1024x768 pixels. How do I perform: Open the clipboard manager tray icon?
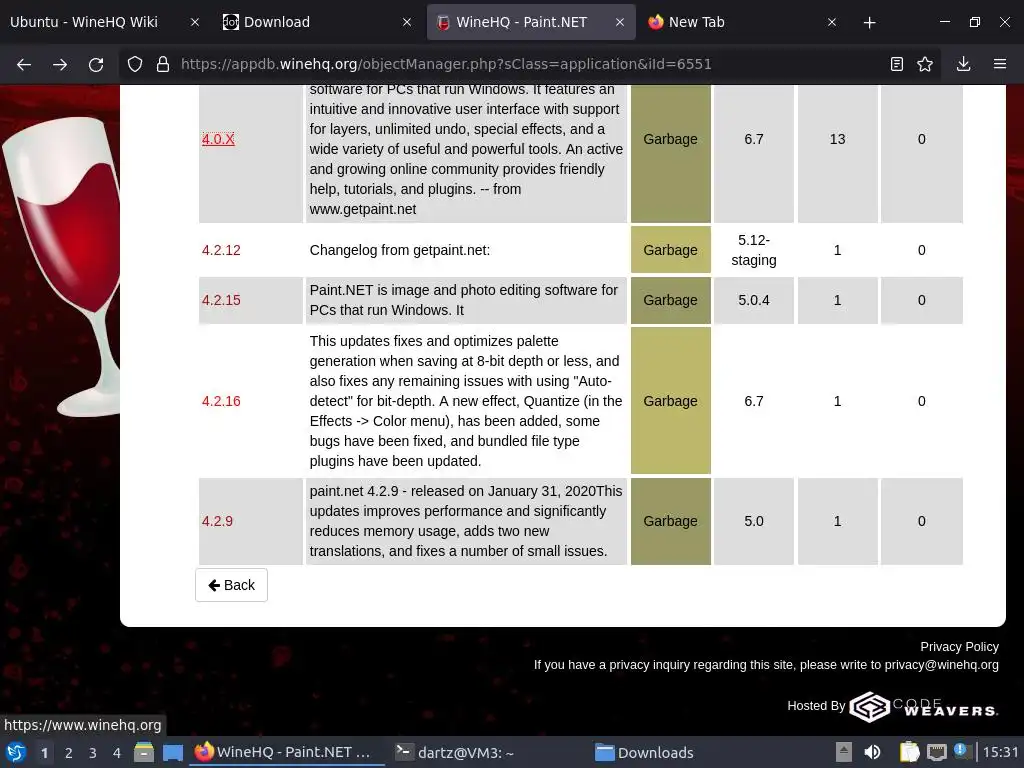click(909, 752)
